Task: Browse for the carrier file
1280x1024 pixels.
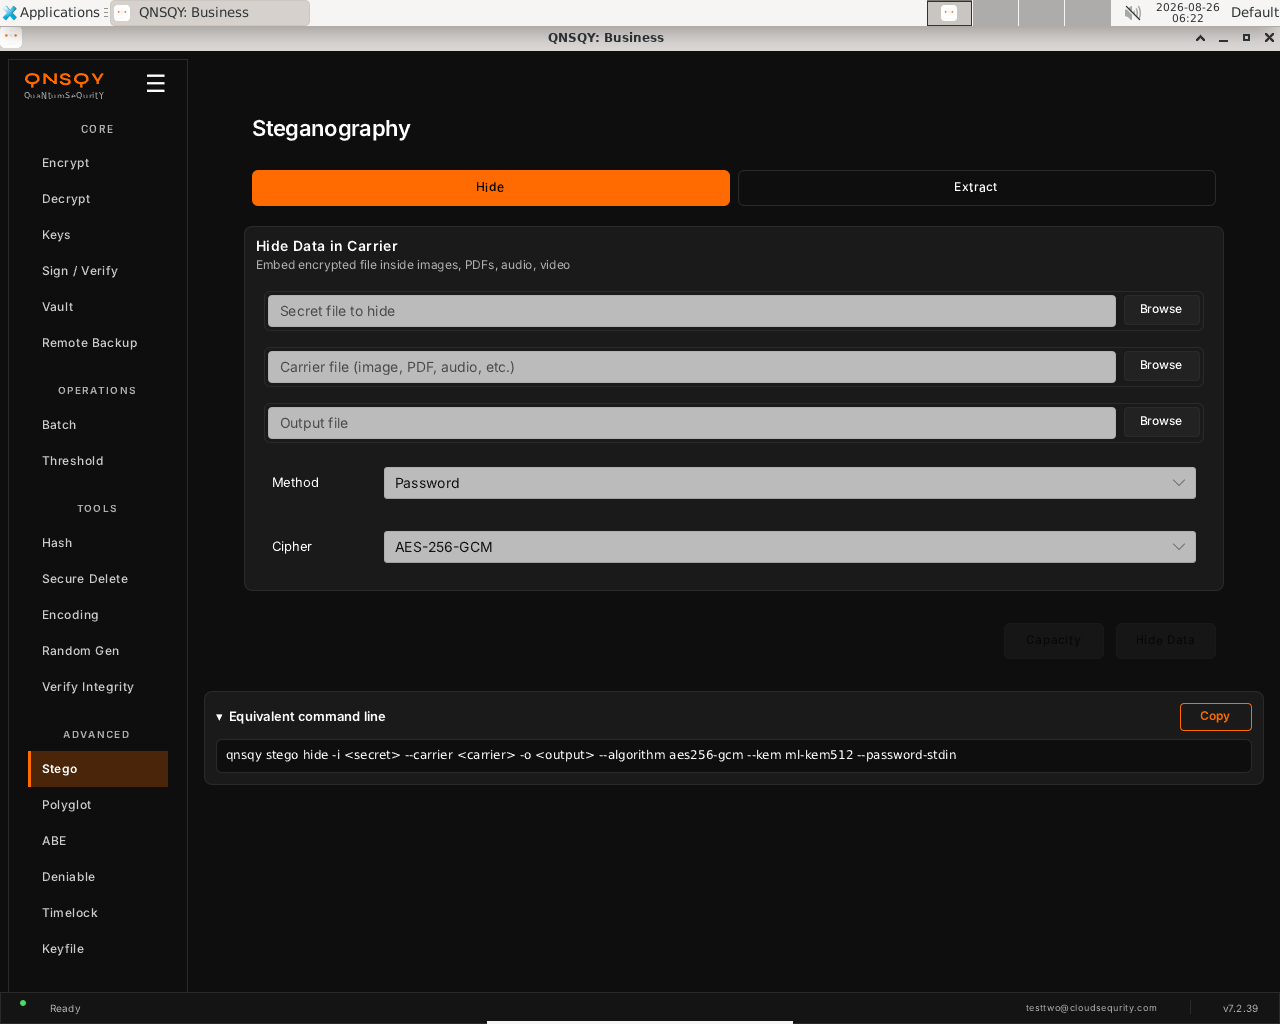Action: 1161,366
